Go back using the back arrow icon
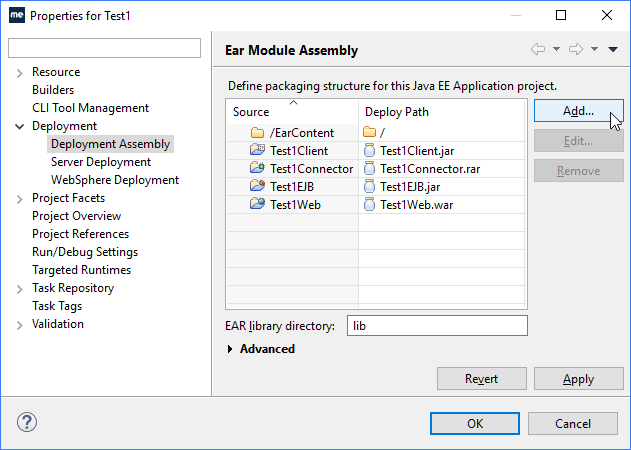This screenshot has width=631, height=450. (x=538, y=49)
